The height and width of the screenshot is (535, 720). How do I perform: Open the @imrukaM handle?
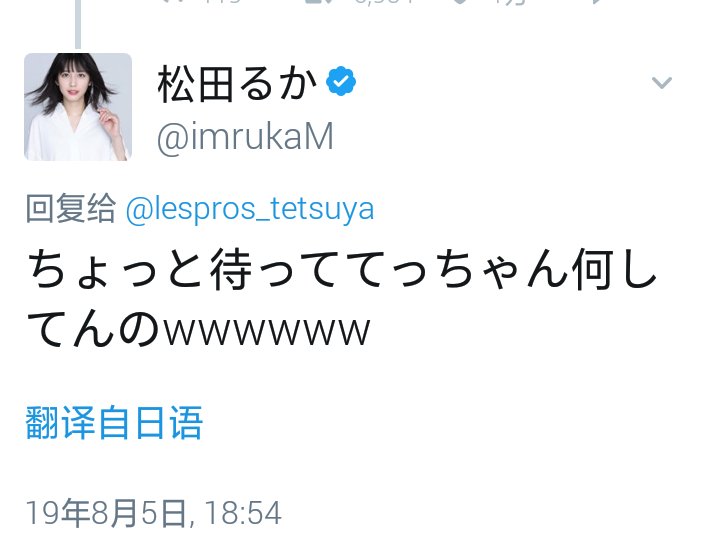pos(245,138)
